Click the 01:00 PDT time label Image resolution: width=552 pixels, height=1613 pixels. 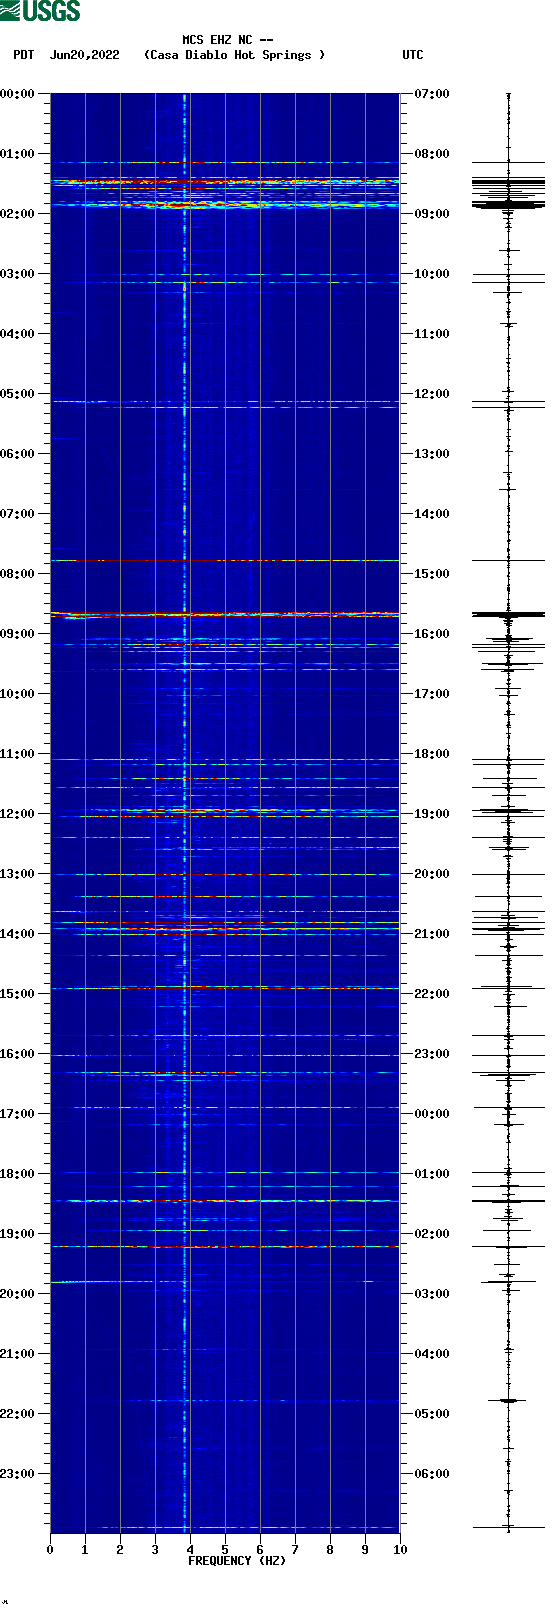pos(18,154)
